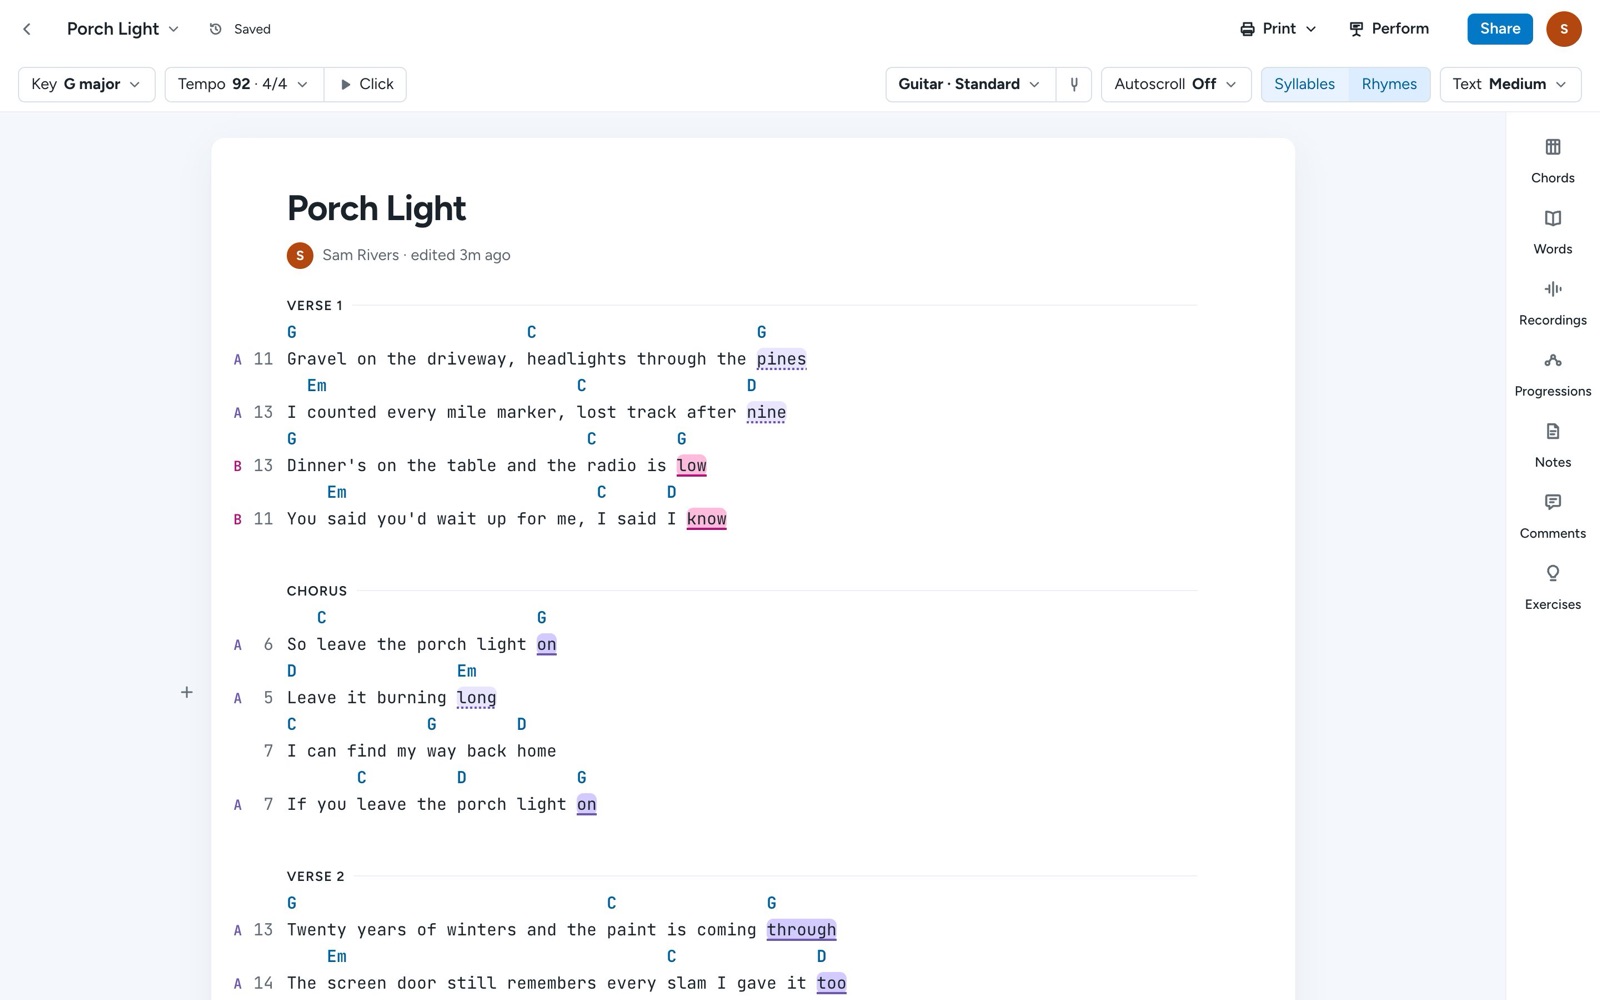Open the Guitar Standard instrument dropdown
Screen dimensions: 1600x1000
(x=970, y=84)
